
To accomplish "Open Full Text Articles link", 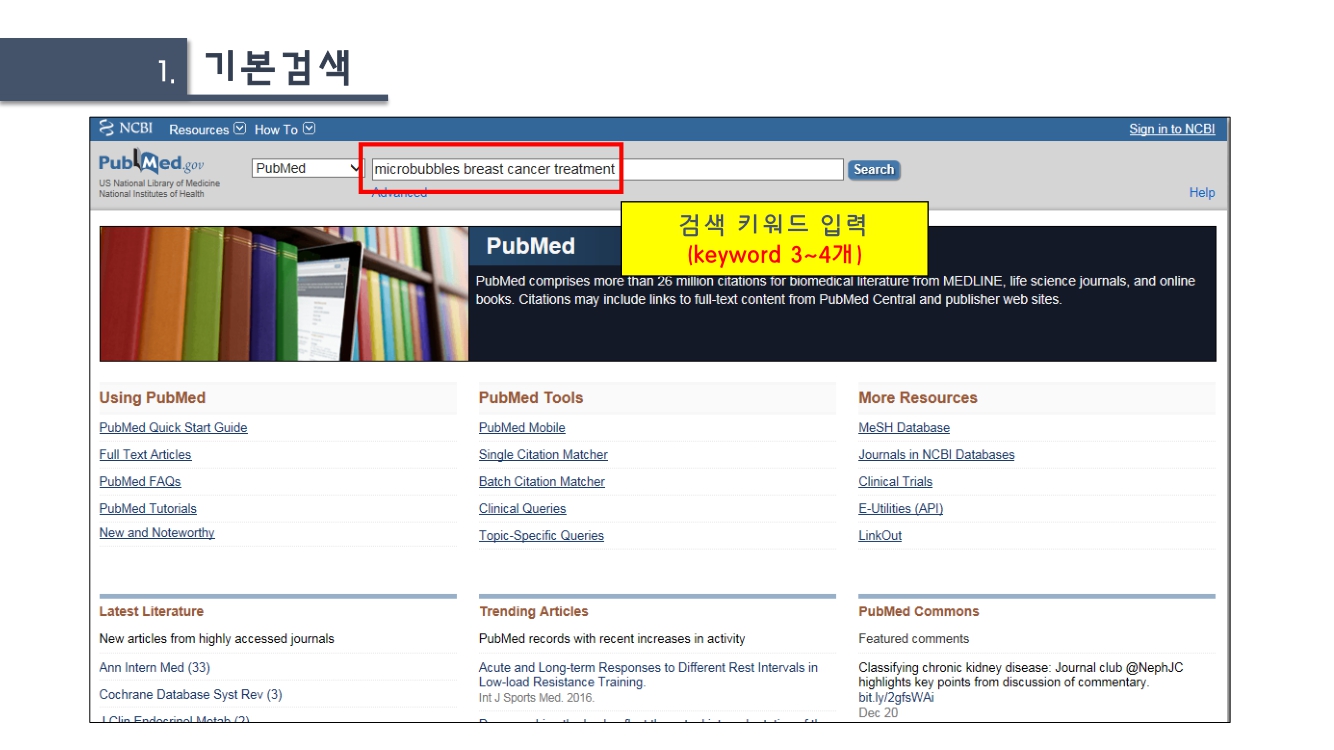I will coord(145,455).
